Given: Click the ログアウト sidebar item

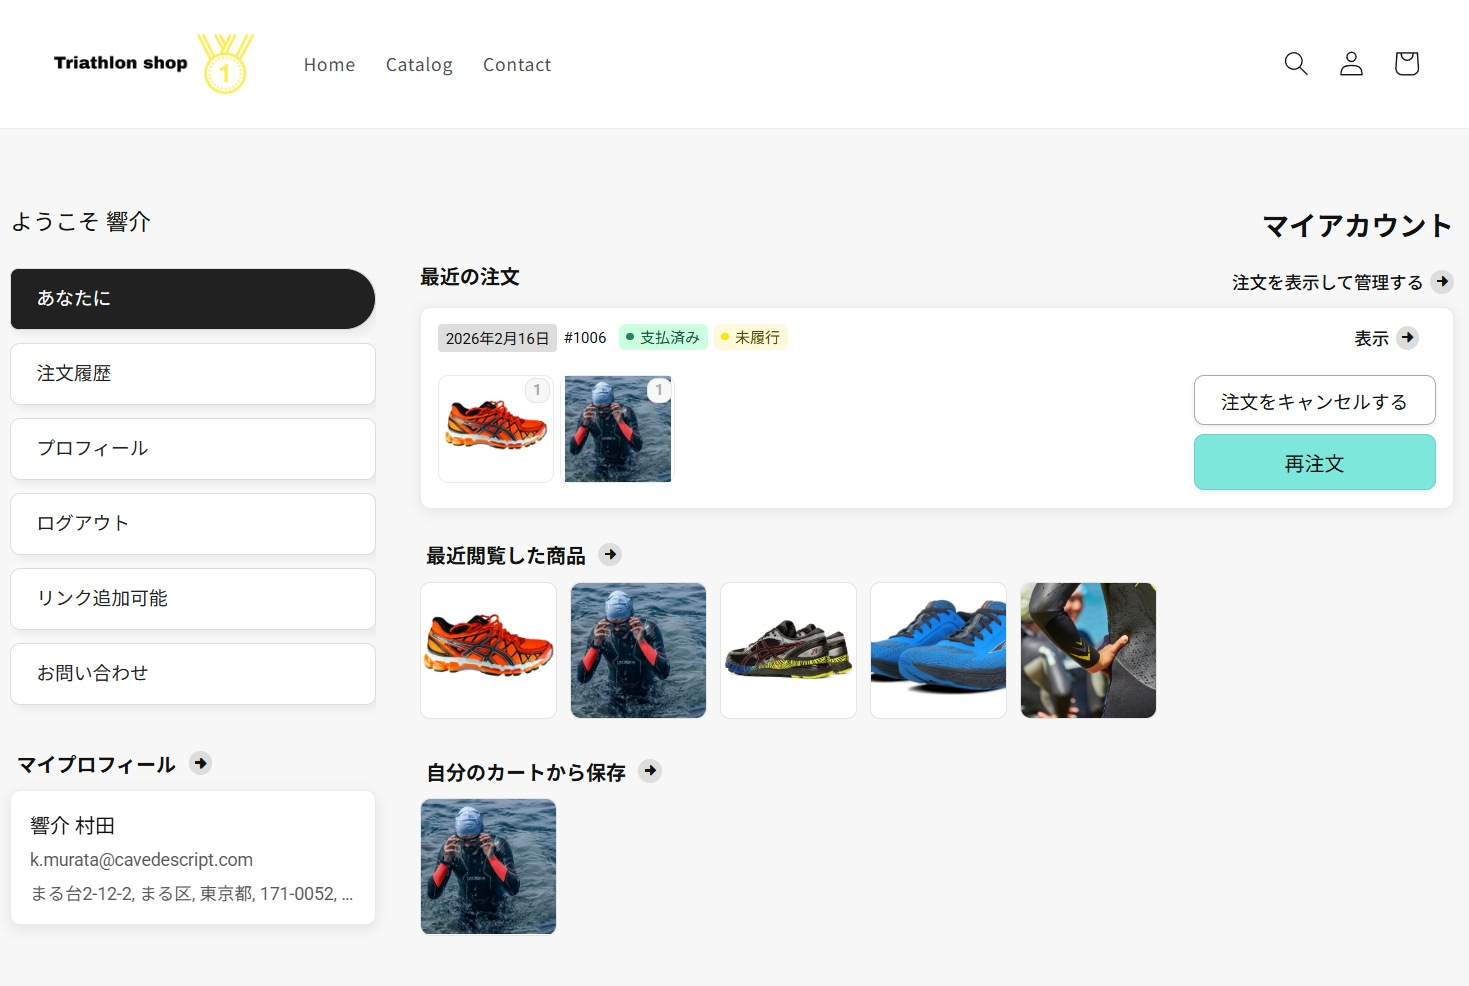Looking at the screenshot, I should (x=193, y=524).
